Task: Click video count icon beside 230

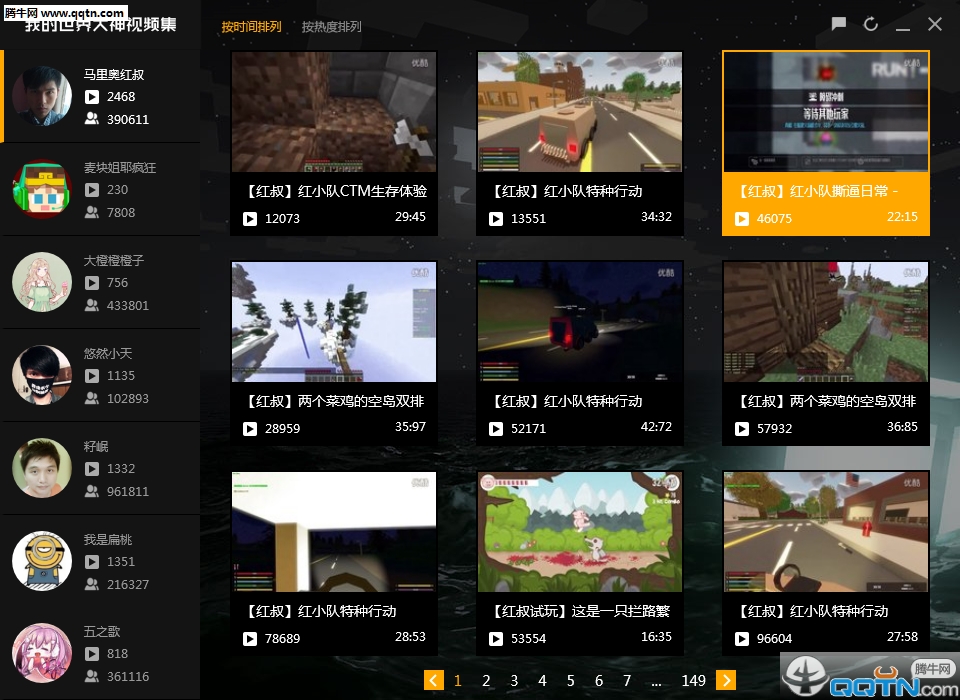Action: [x=92, y=190]
